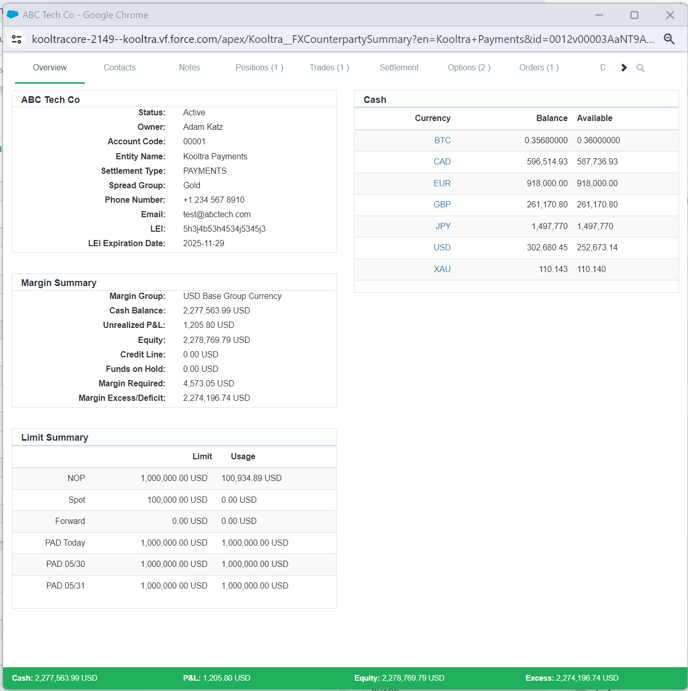Click the zoom magnifier icon in address bar

click(669, 40)
